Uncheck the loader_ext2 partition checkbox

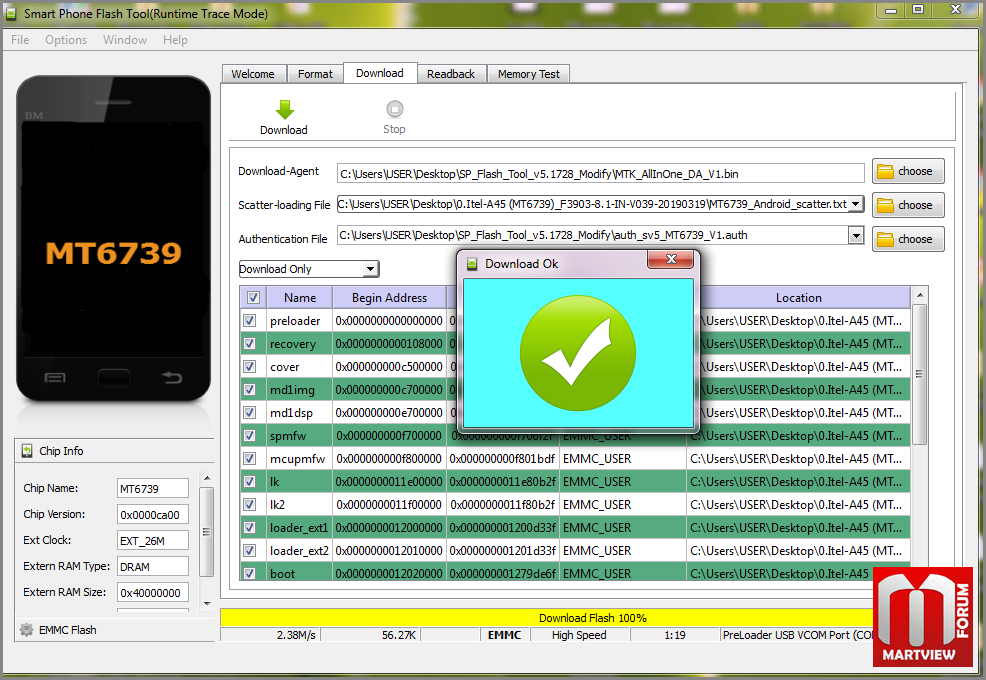[250, 550]
